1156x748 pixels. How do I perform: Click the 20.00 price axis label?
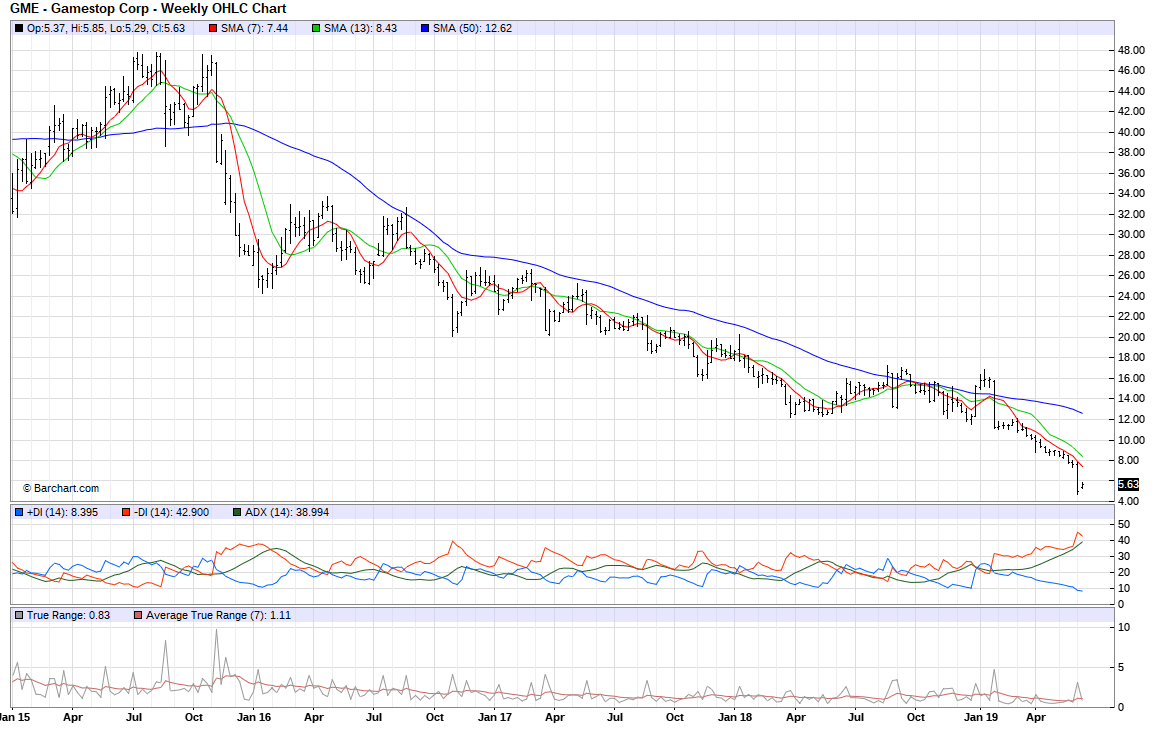click(1131, 337)
